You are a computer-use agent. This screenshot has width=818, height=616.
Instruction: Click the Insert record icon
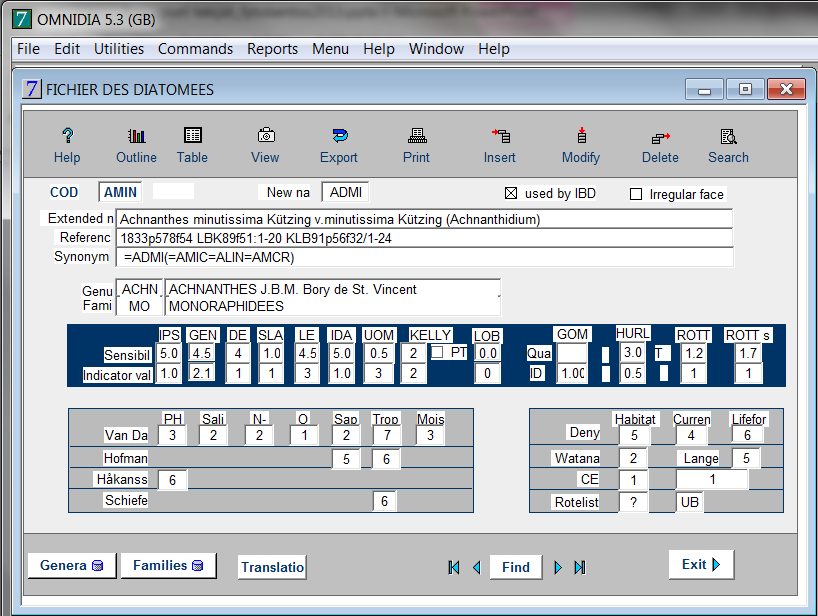tap(500, 136)
